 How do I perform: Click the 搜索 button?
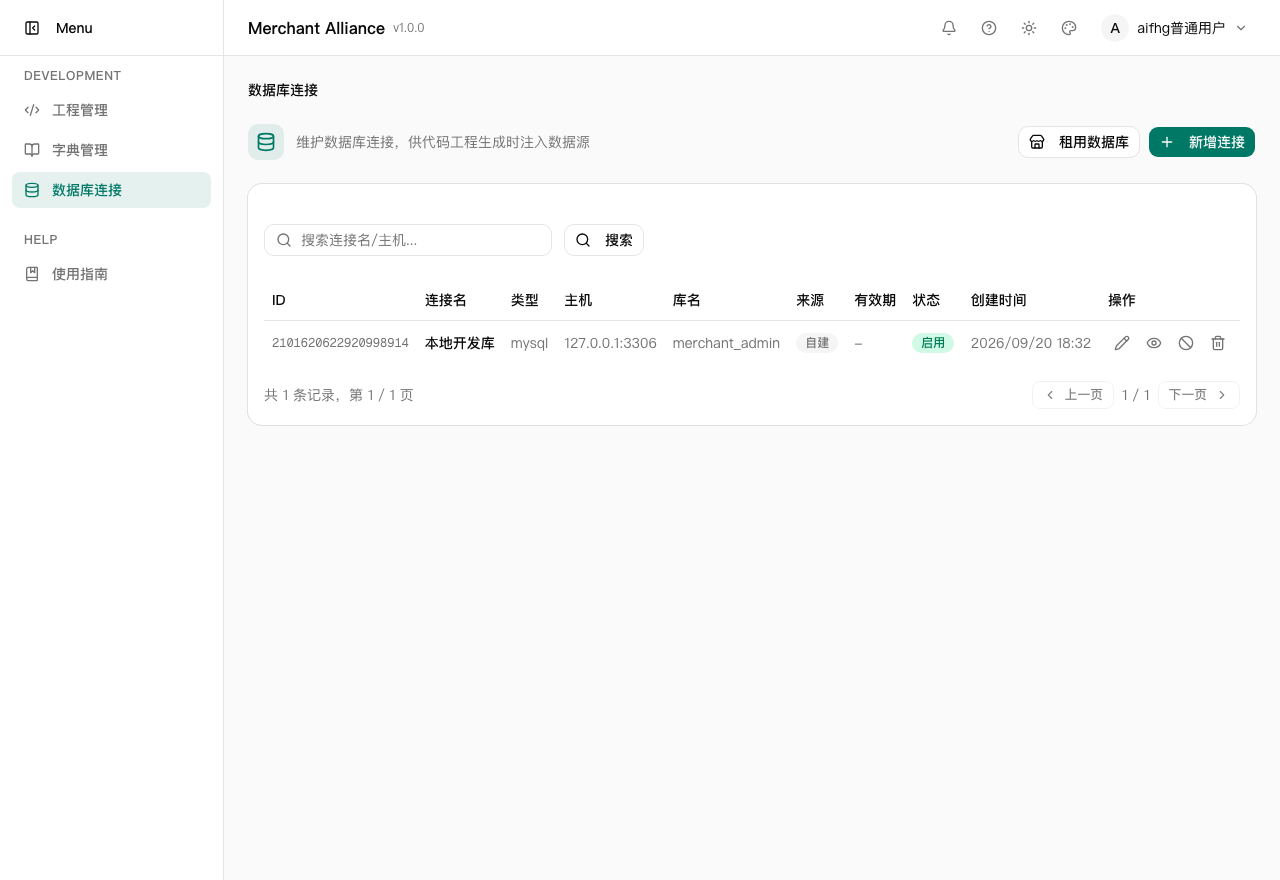click(x=604, y=240)
